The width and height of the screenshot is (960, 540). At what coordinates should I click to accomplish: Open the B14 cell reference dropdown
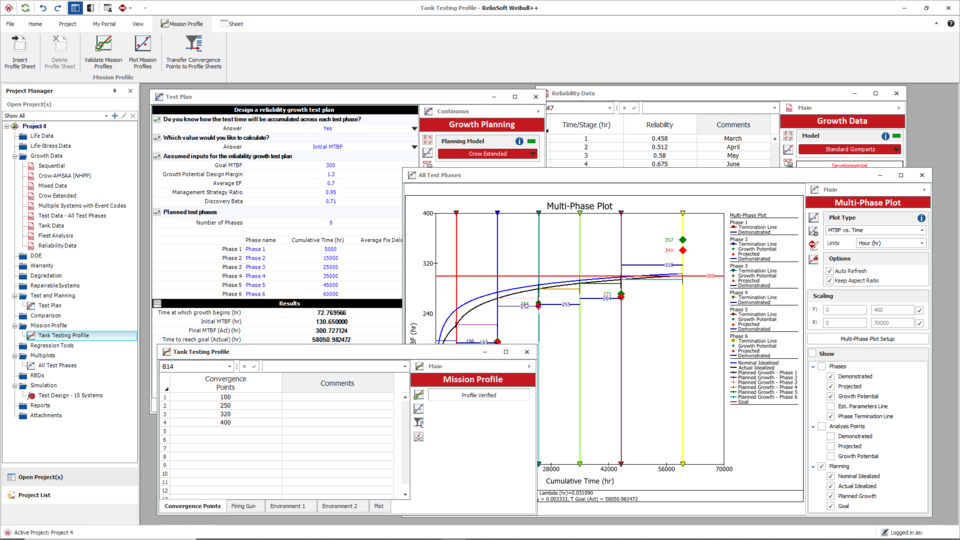(229, 367)
